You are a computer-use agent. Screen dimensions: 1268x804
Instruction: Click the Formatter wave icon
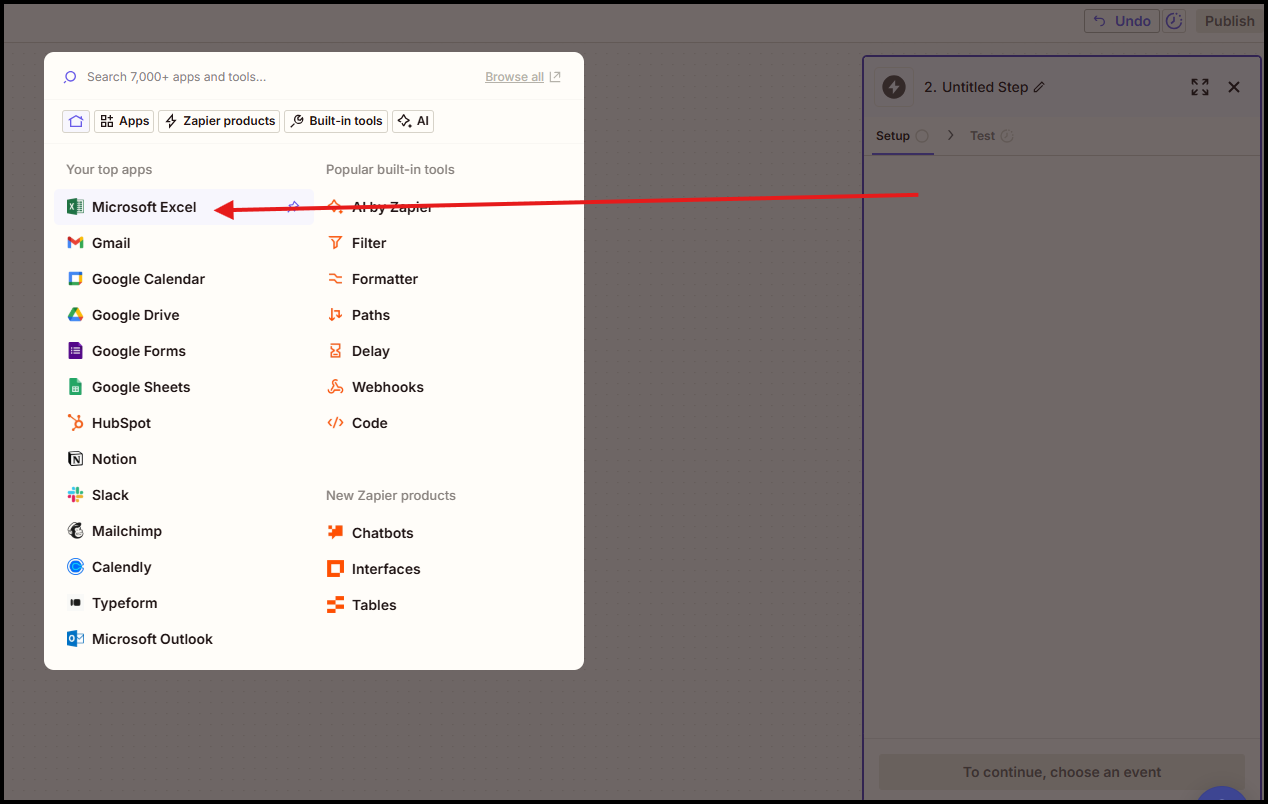(x=335, y=279)
